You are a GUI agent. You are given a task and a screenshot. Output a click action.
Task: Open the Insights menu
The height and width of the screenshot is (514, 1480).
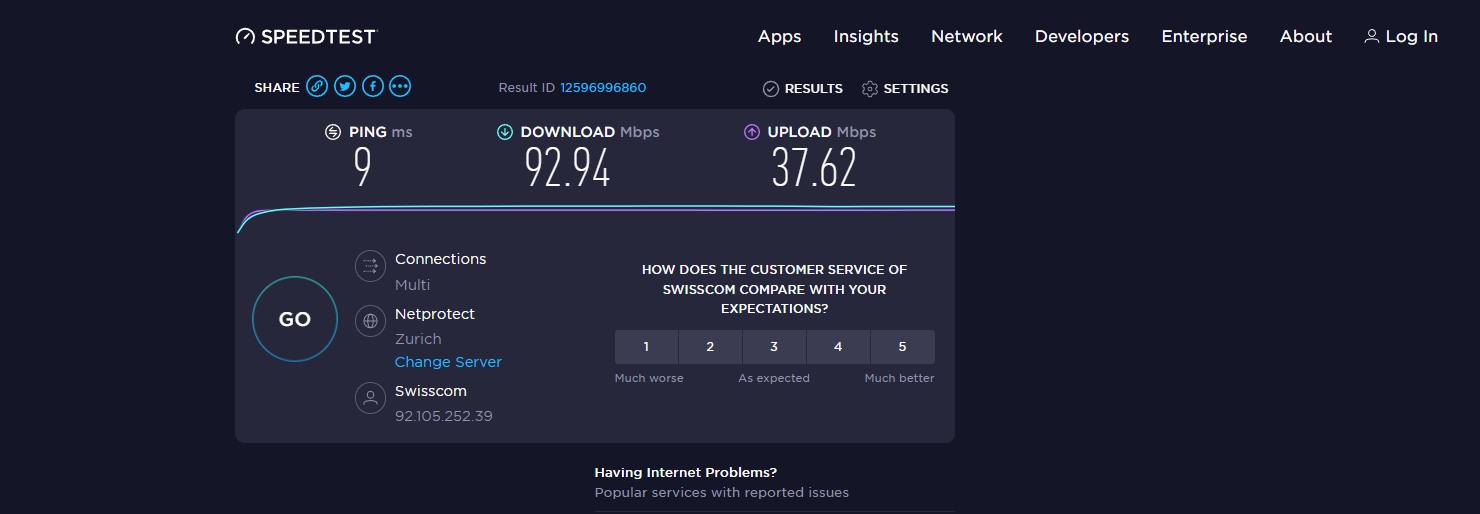point(866,37)
